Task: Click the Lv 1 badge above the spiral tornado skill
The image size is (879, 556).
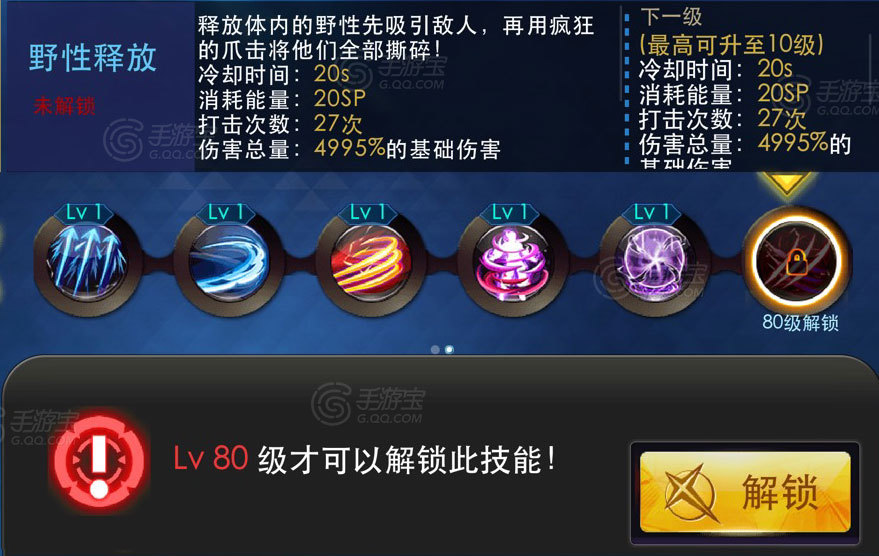Action: tap(368, 213)
